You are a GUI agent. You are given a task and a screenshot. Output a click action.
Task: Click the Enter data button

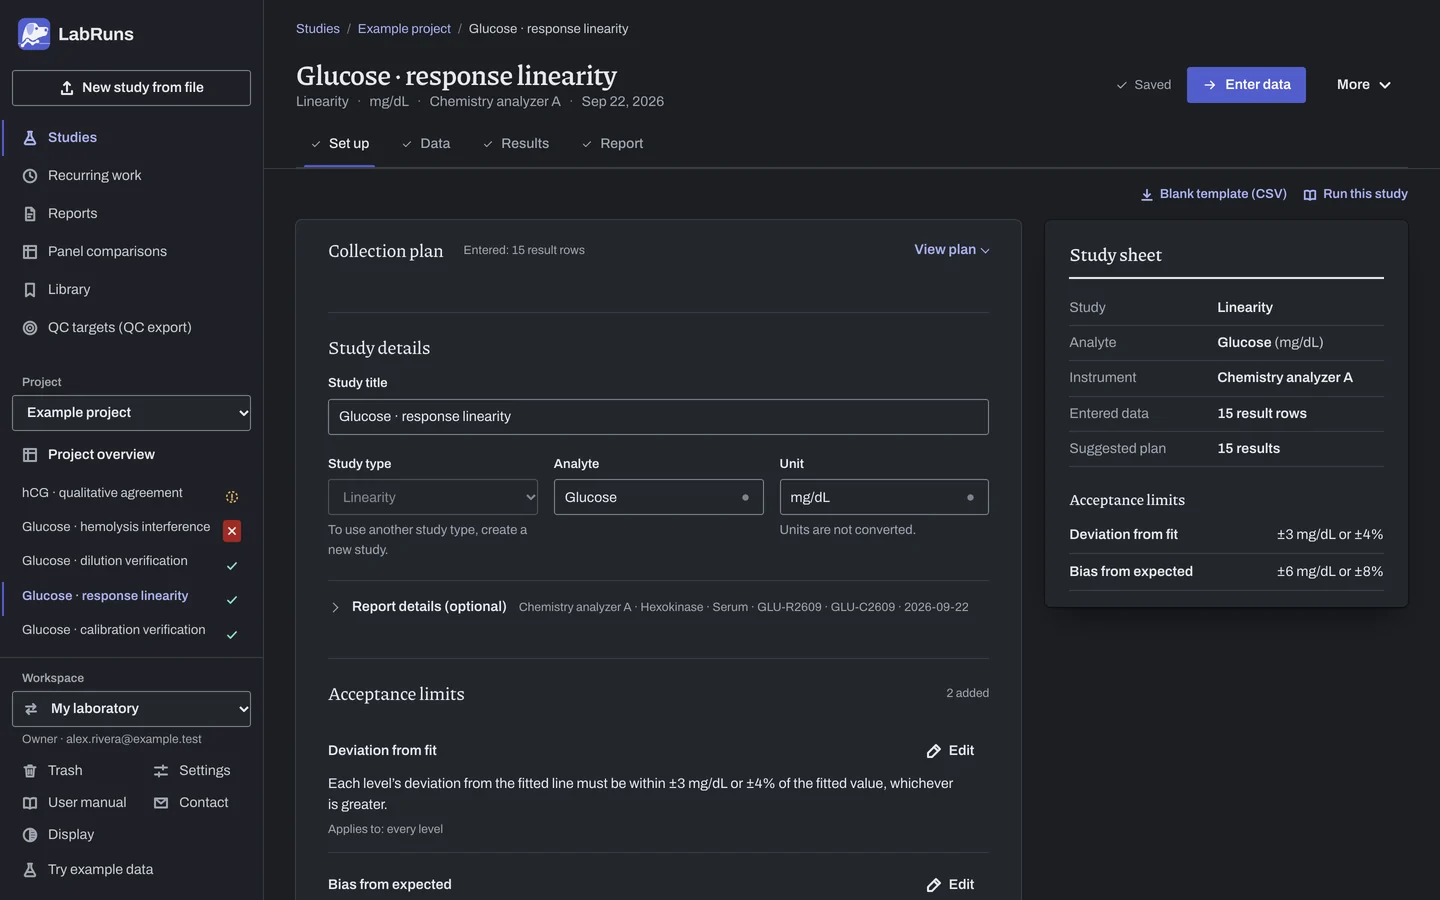coord(1246,85)
